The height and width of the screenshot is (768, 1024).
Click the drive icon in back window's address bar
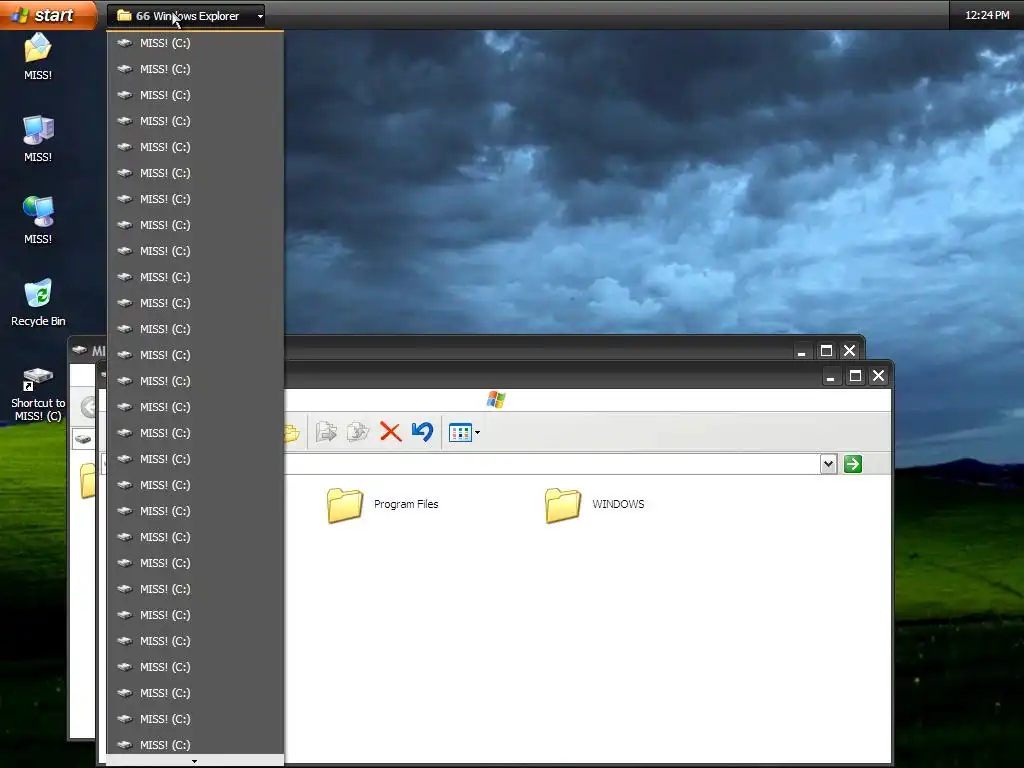tap(83, 438)
